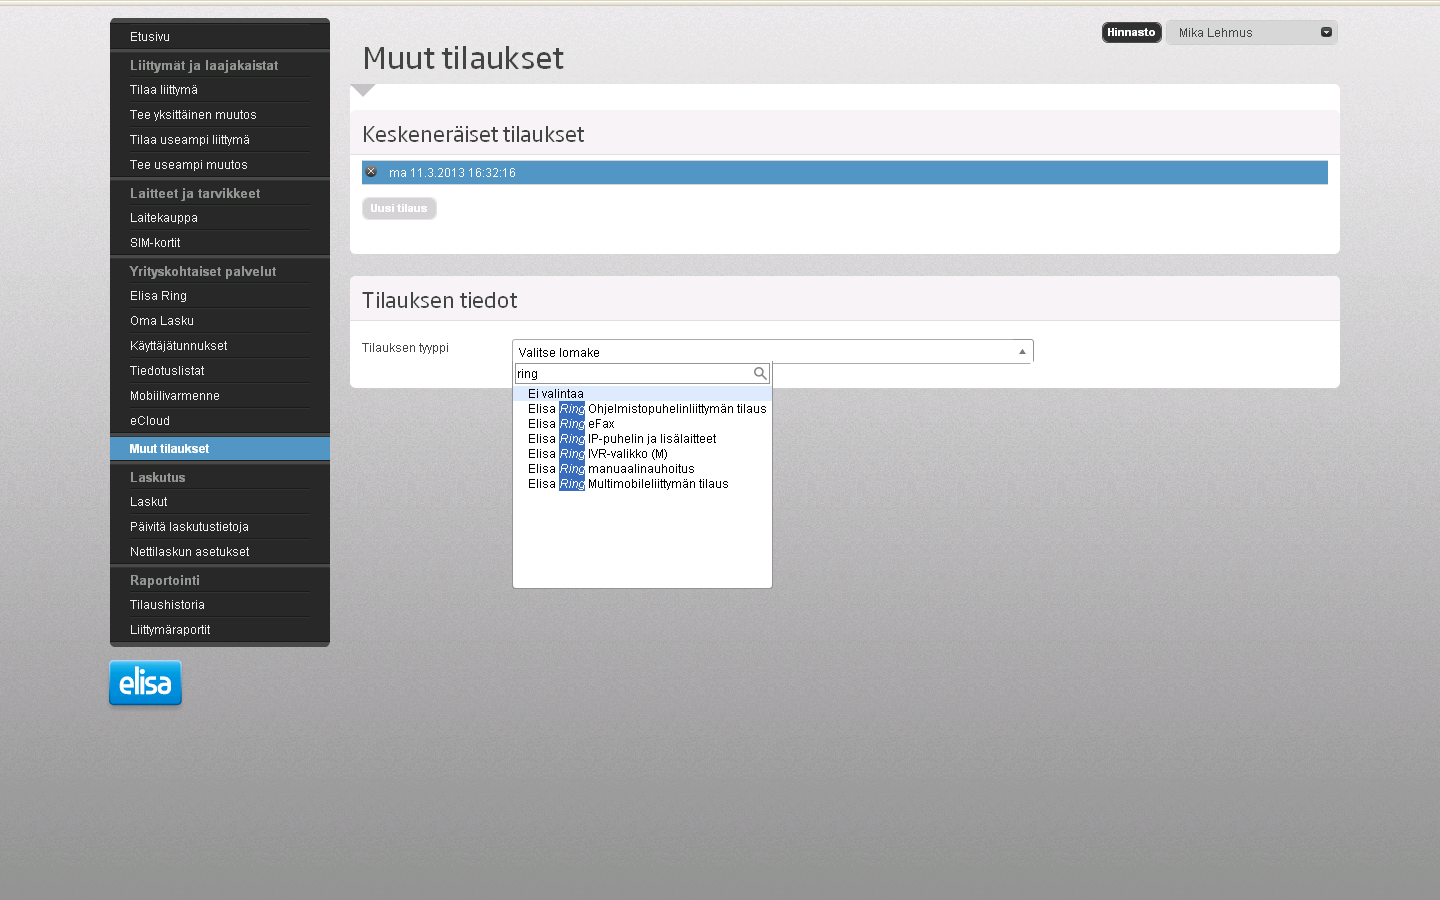Click Laitteet ja tarvikkeet section header
The width and height of the screenshot is (1440, 900).
tap(195, 193)
